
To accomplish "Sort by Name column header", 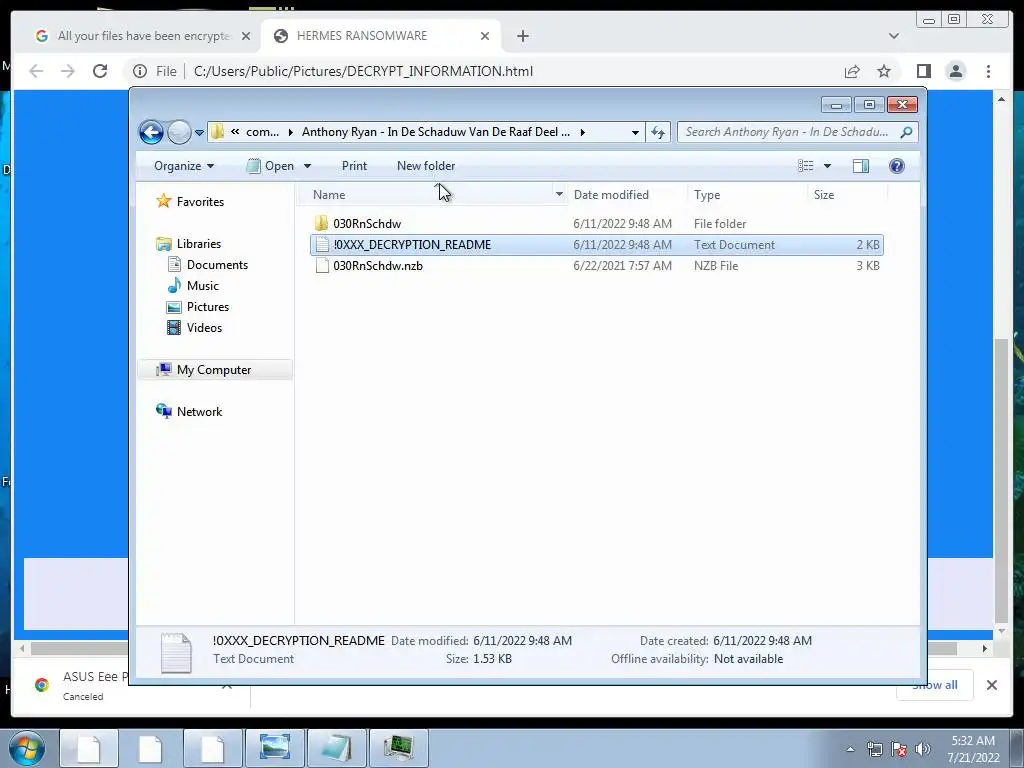I will [x=428, y=195].
